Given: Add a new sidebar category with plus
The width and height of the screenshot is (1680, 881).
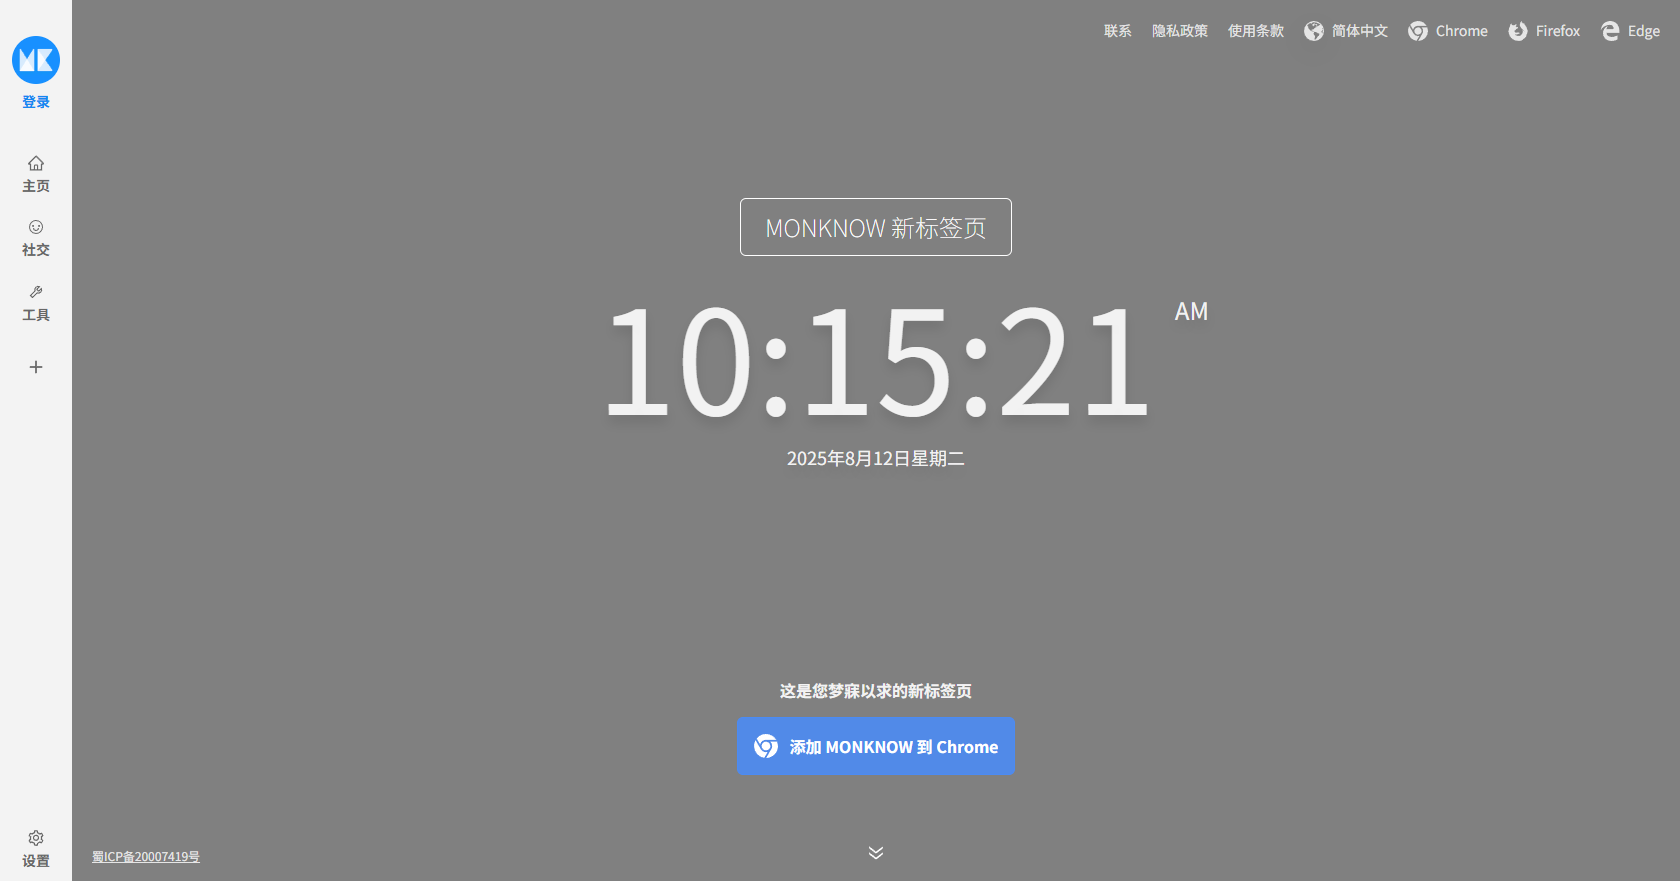Looking at the screenshot, I should coord(36,367).
